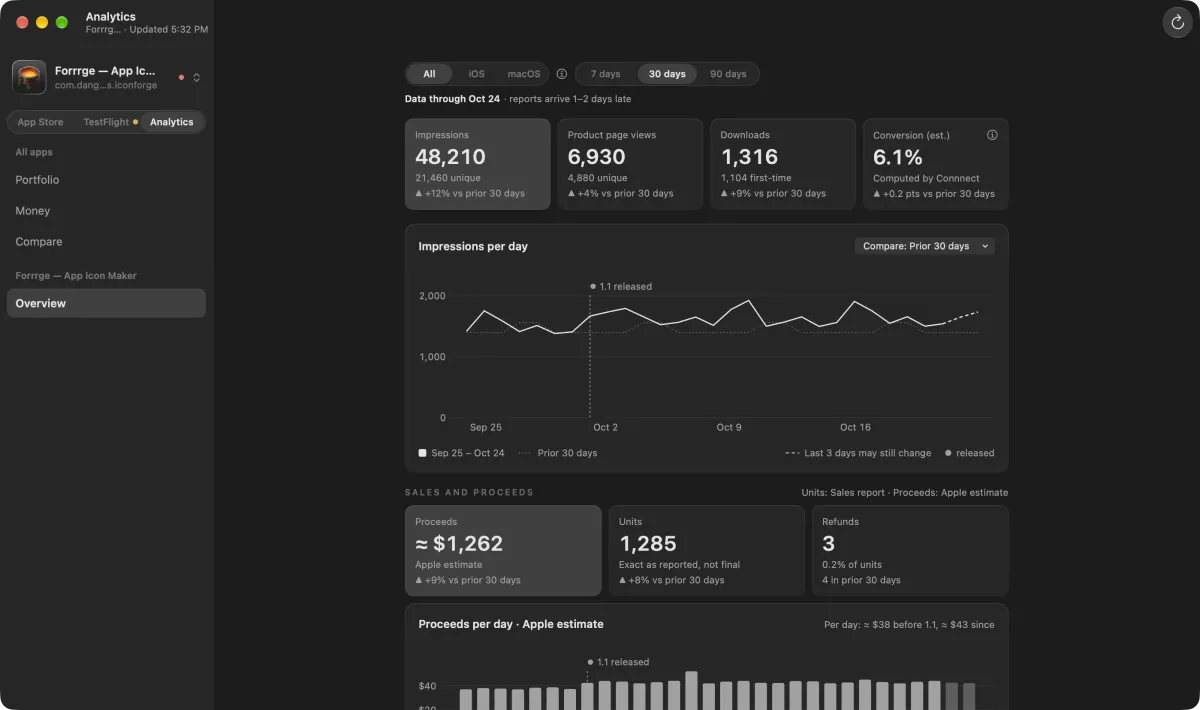The width and height of the screenshot is (1200, 710).
Task: Select the Analytics tab
Action: click(x=172, y=122)
